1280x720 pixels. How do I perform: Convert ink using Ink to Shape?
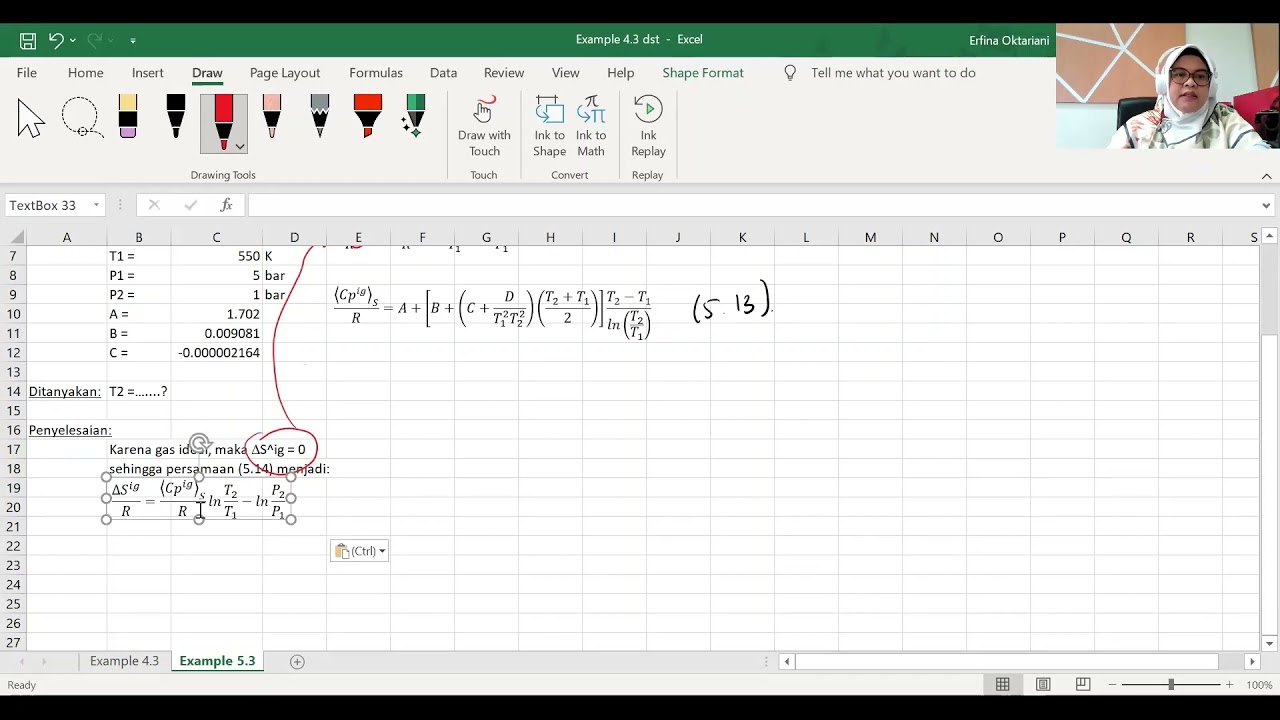549,127
